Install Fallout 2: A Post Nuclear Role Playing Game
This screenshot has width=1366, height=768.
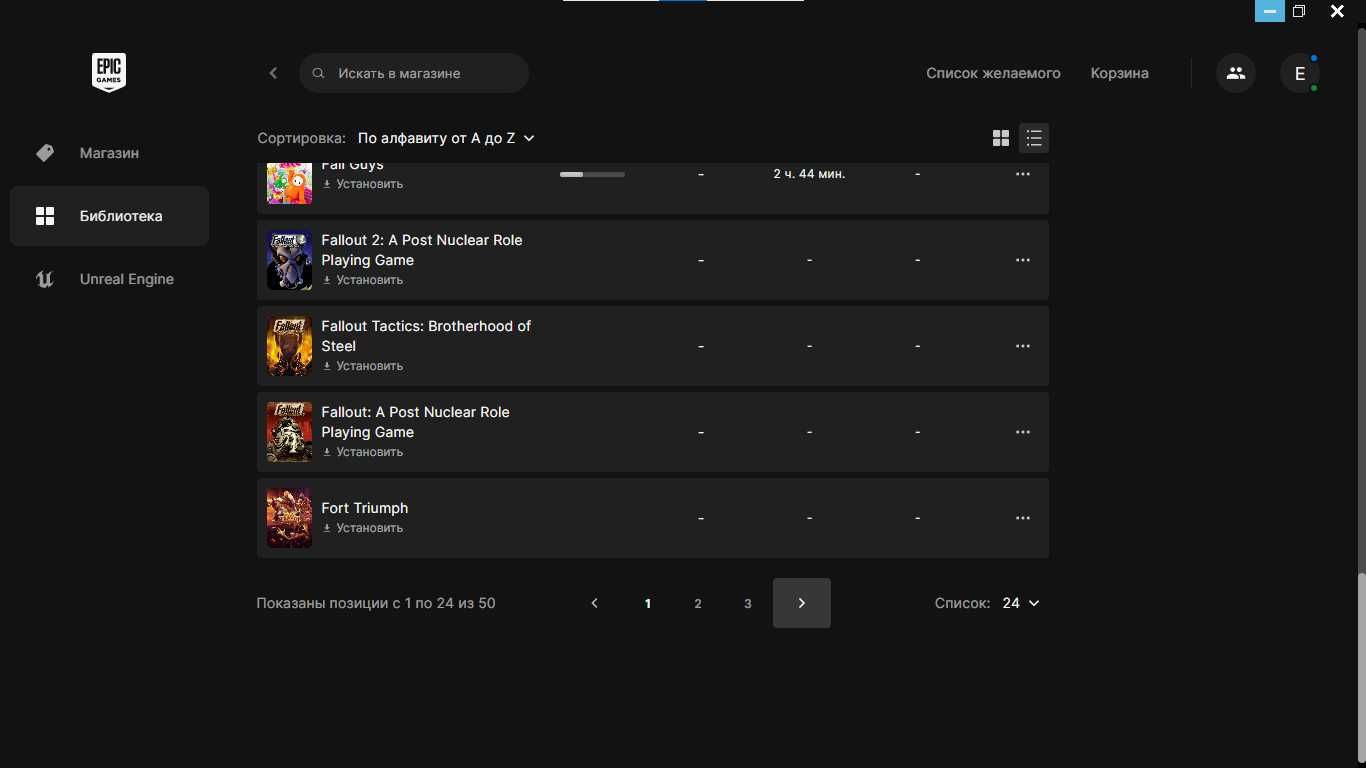point(362,280)
